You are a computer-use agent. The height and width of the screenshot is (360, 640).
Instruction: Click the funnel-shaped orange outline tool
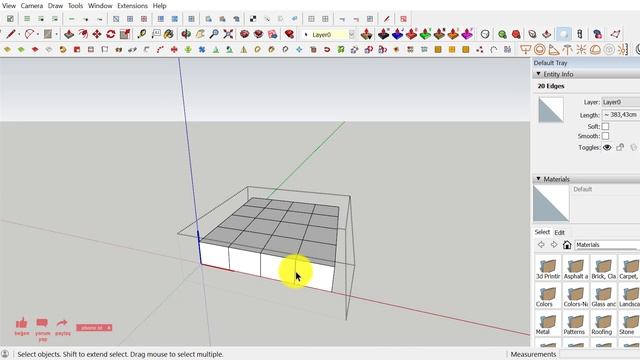[x=526, y=50]
